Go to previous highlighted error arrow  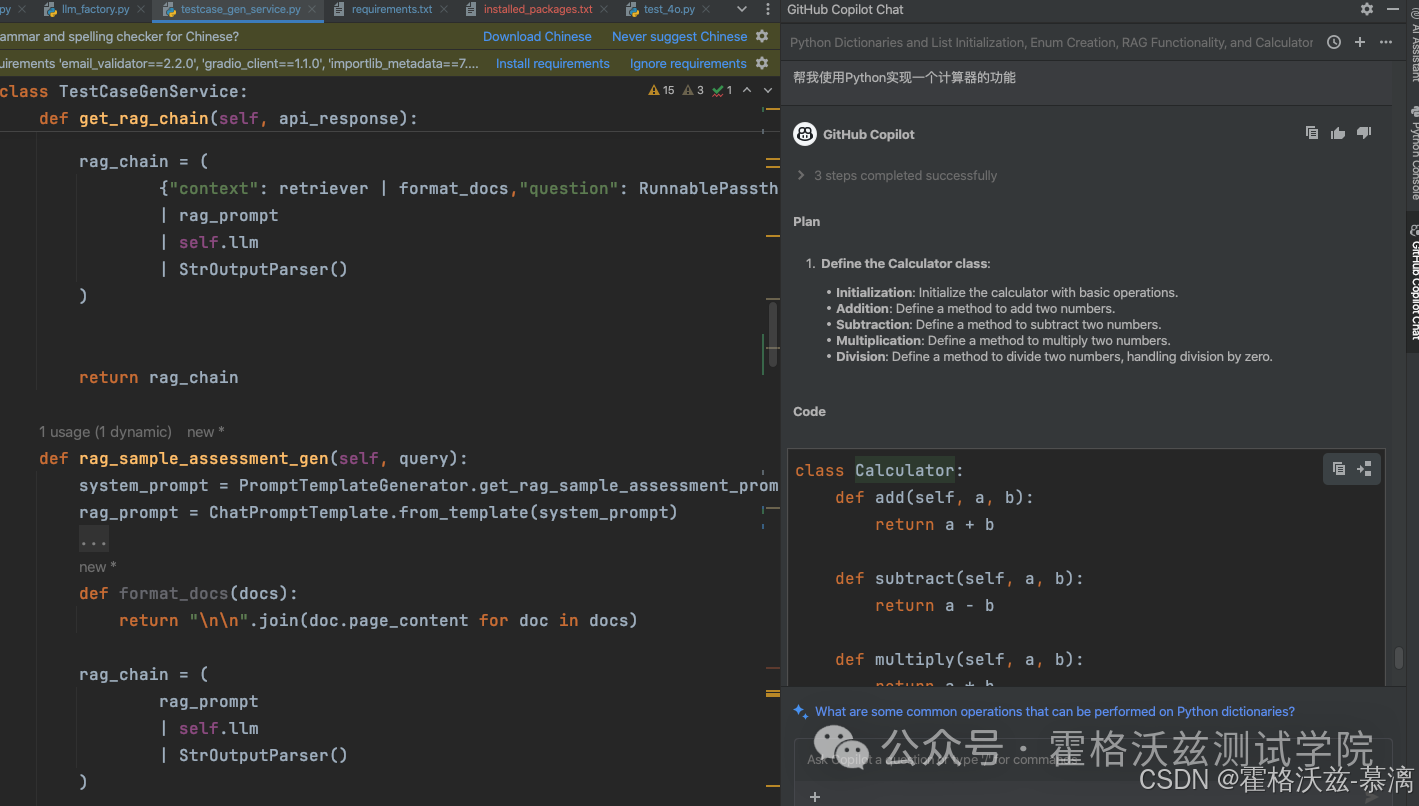click(x=747, y=90)
